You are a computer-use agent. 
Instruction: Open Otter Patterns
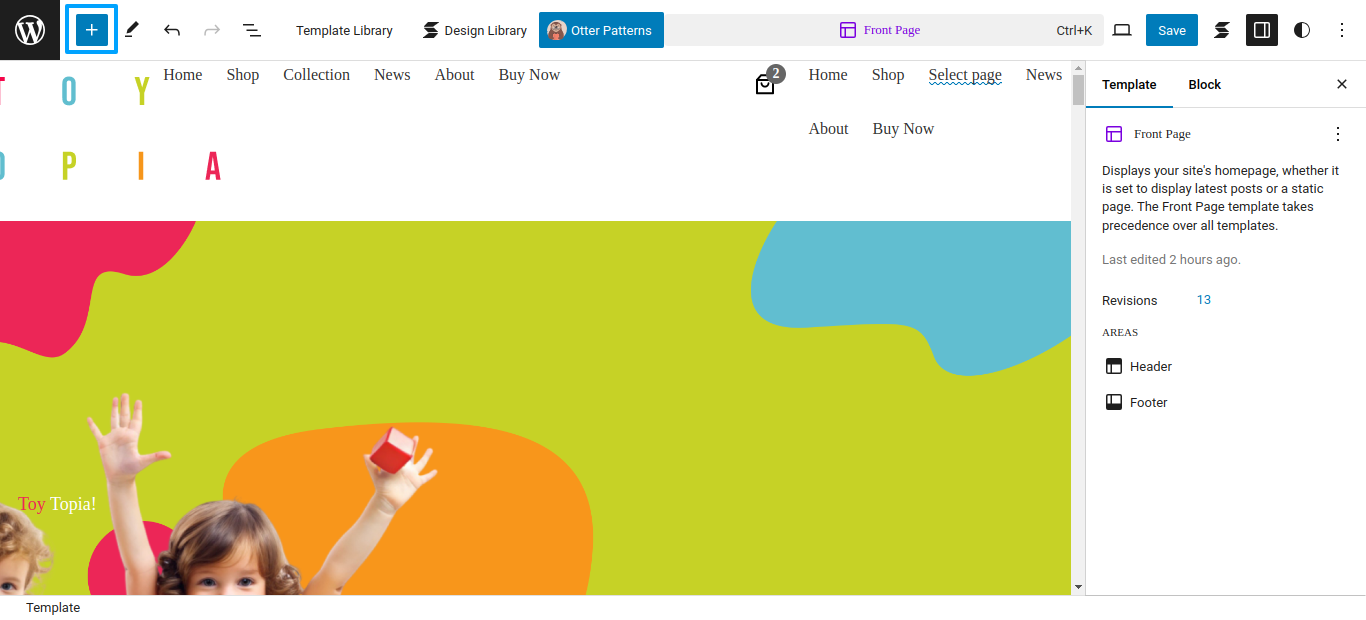click(x=601, y=30)
